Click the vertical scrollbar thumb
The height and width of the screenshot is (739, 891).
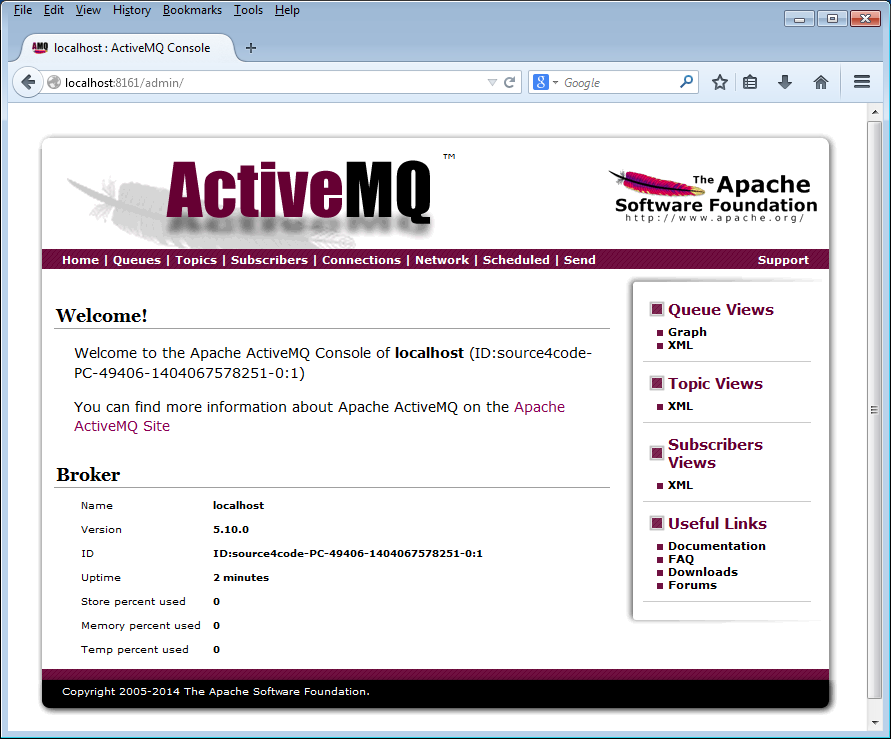875,410
